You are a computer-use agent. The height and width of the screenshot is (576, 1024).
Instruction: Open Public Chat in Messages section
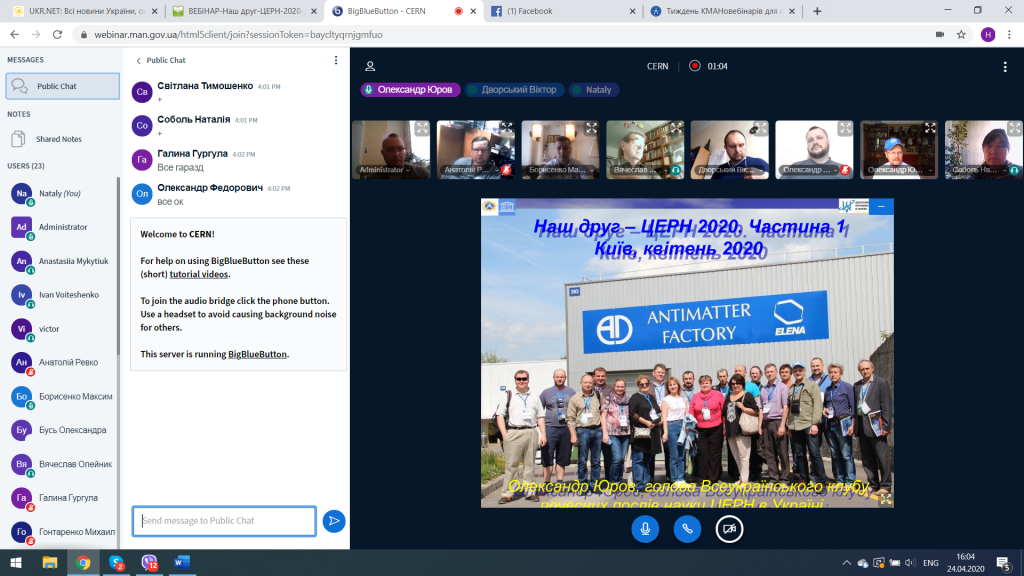tap(63, 86)
